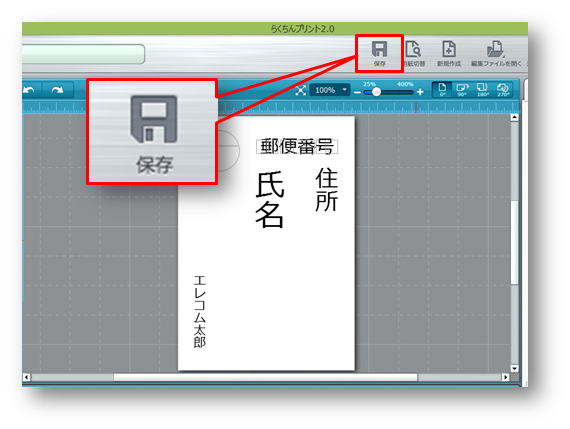The height and width of the screenshot is (429, 570).
Task: Rotate the page to 90°
Action: point(462,89)
